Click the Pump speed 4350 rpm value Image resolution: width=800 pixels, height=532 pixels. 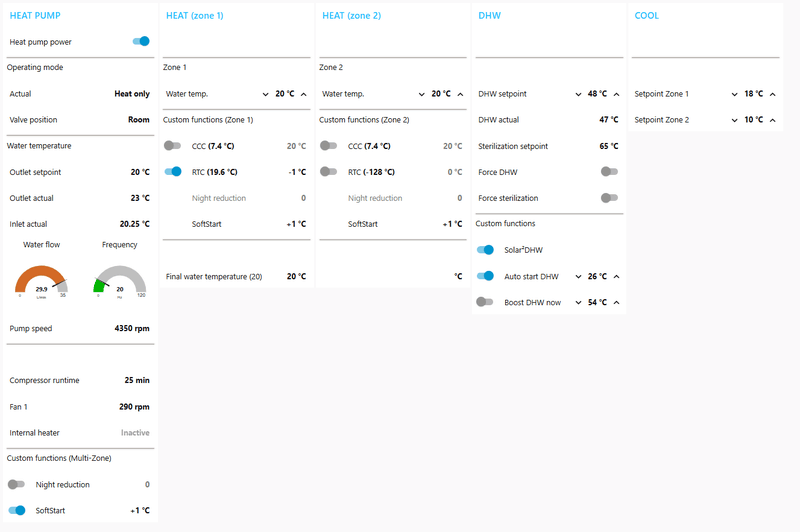[x=132, y=328]
